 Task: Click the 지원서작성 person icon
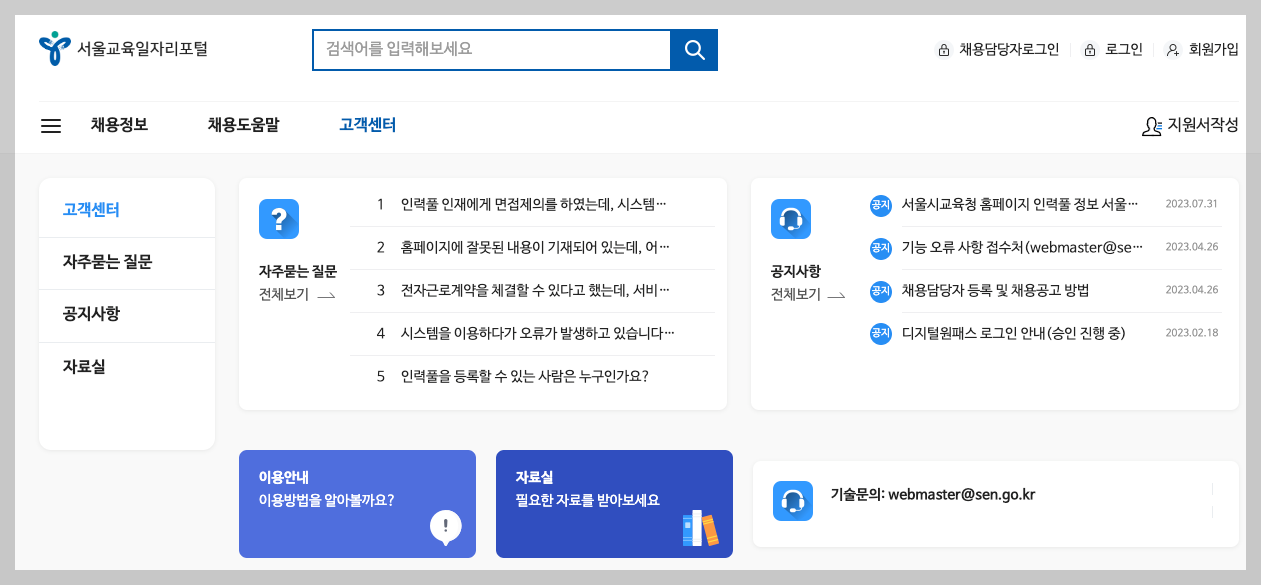pos(1151,126)
